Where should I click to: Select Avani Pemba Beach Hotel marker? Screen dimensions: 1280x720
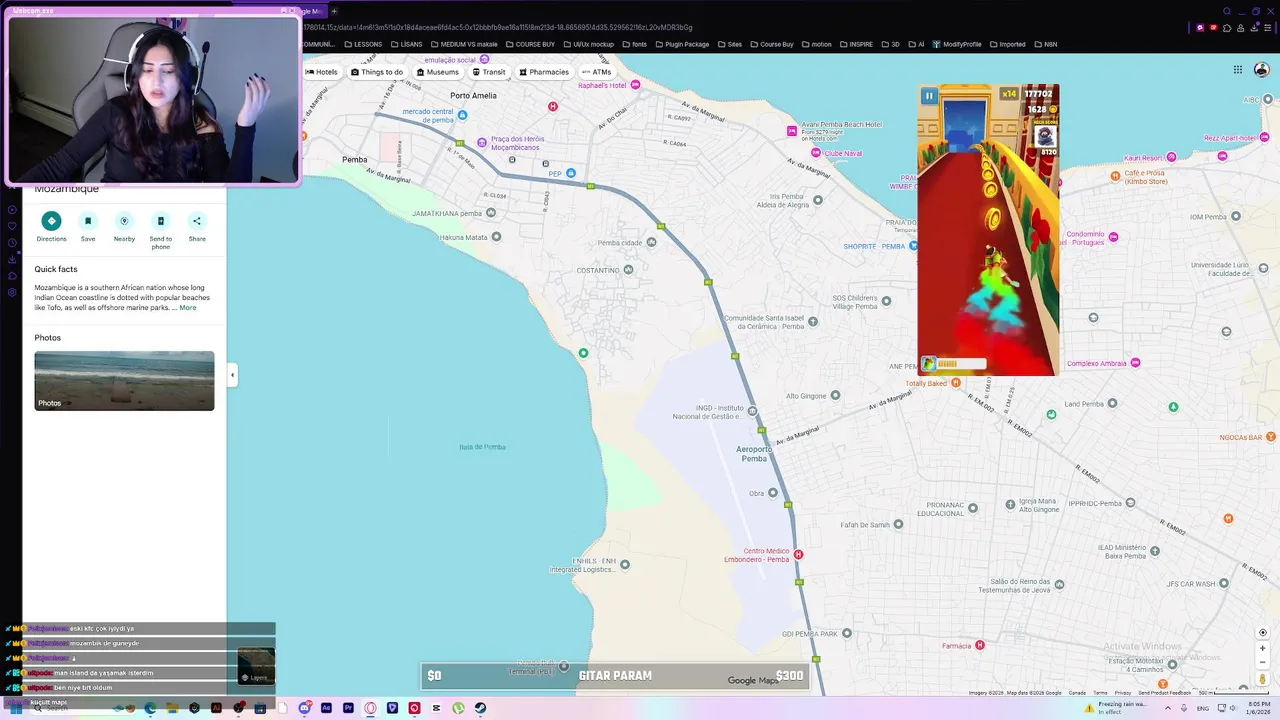793,130
